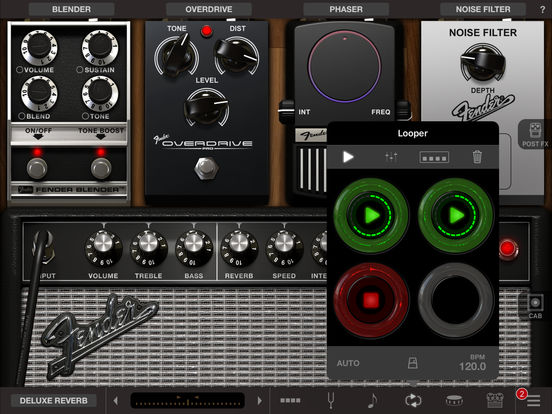Click the input level meter display
This screenshot has height=414, width=552.
[187, 401]
